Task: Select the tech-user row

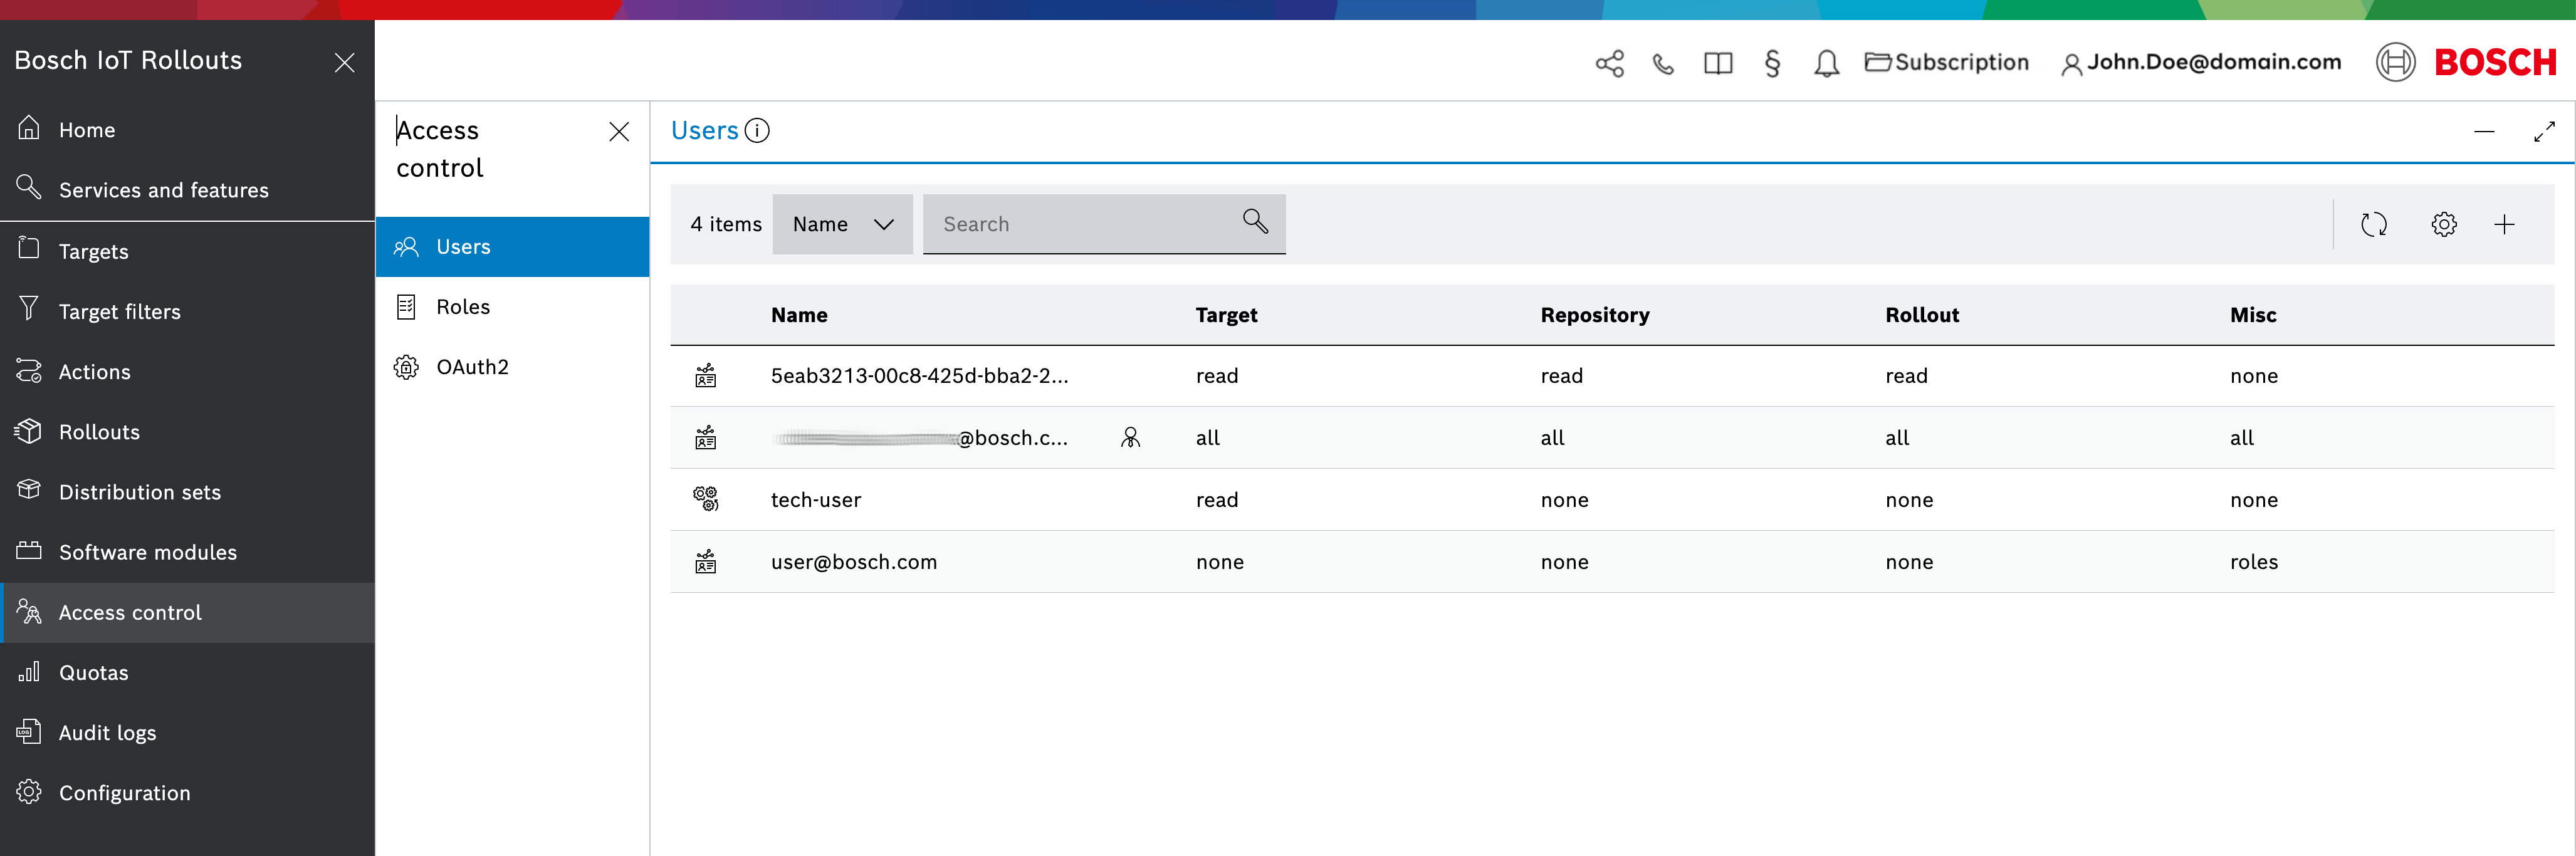Action: point(1612,500)
